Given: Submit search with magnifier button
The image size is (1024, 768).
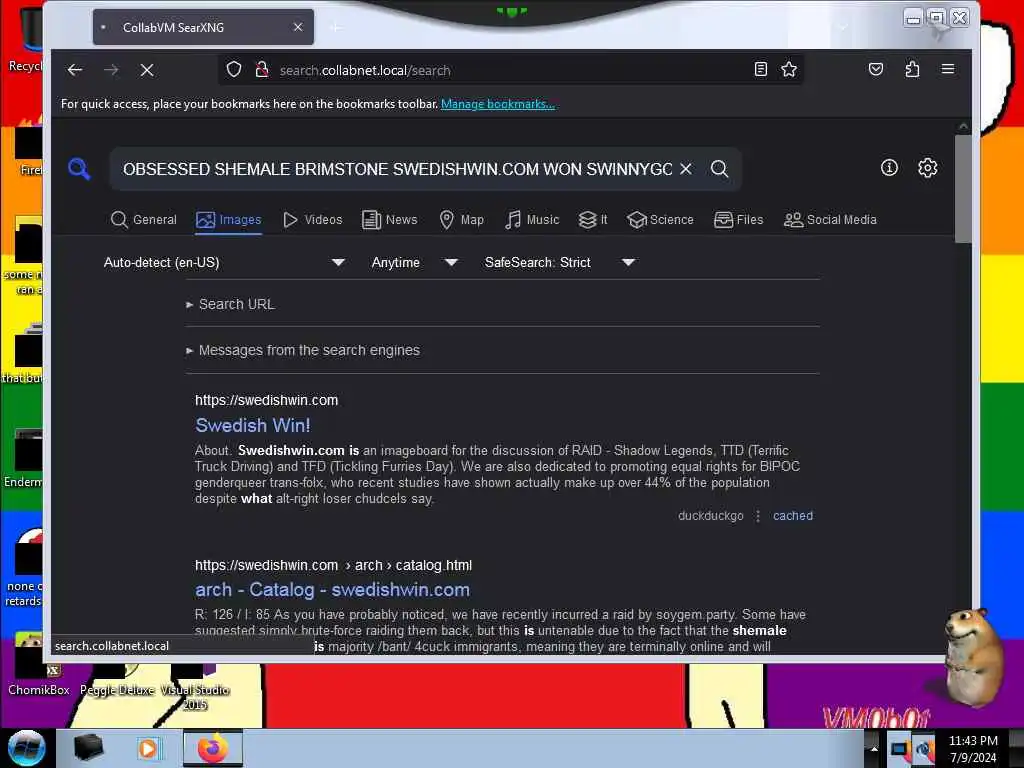Looking at the screenshot, I should pos(719,169).
